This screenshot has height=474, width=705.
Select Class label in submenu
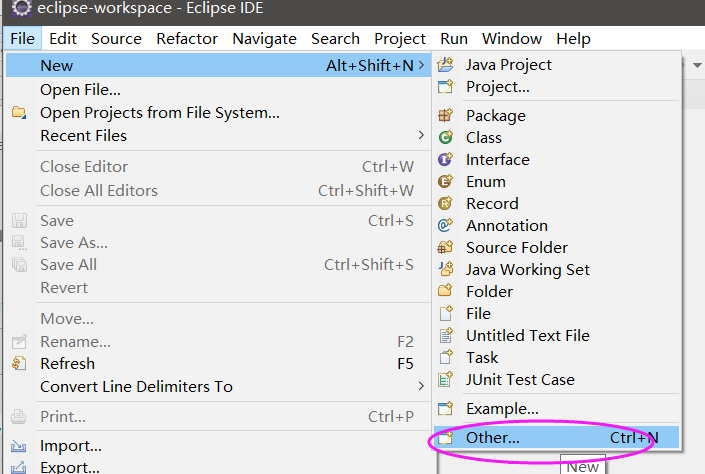tap(484, 138)
